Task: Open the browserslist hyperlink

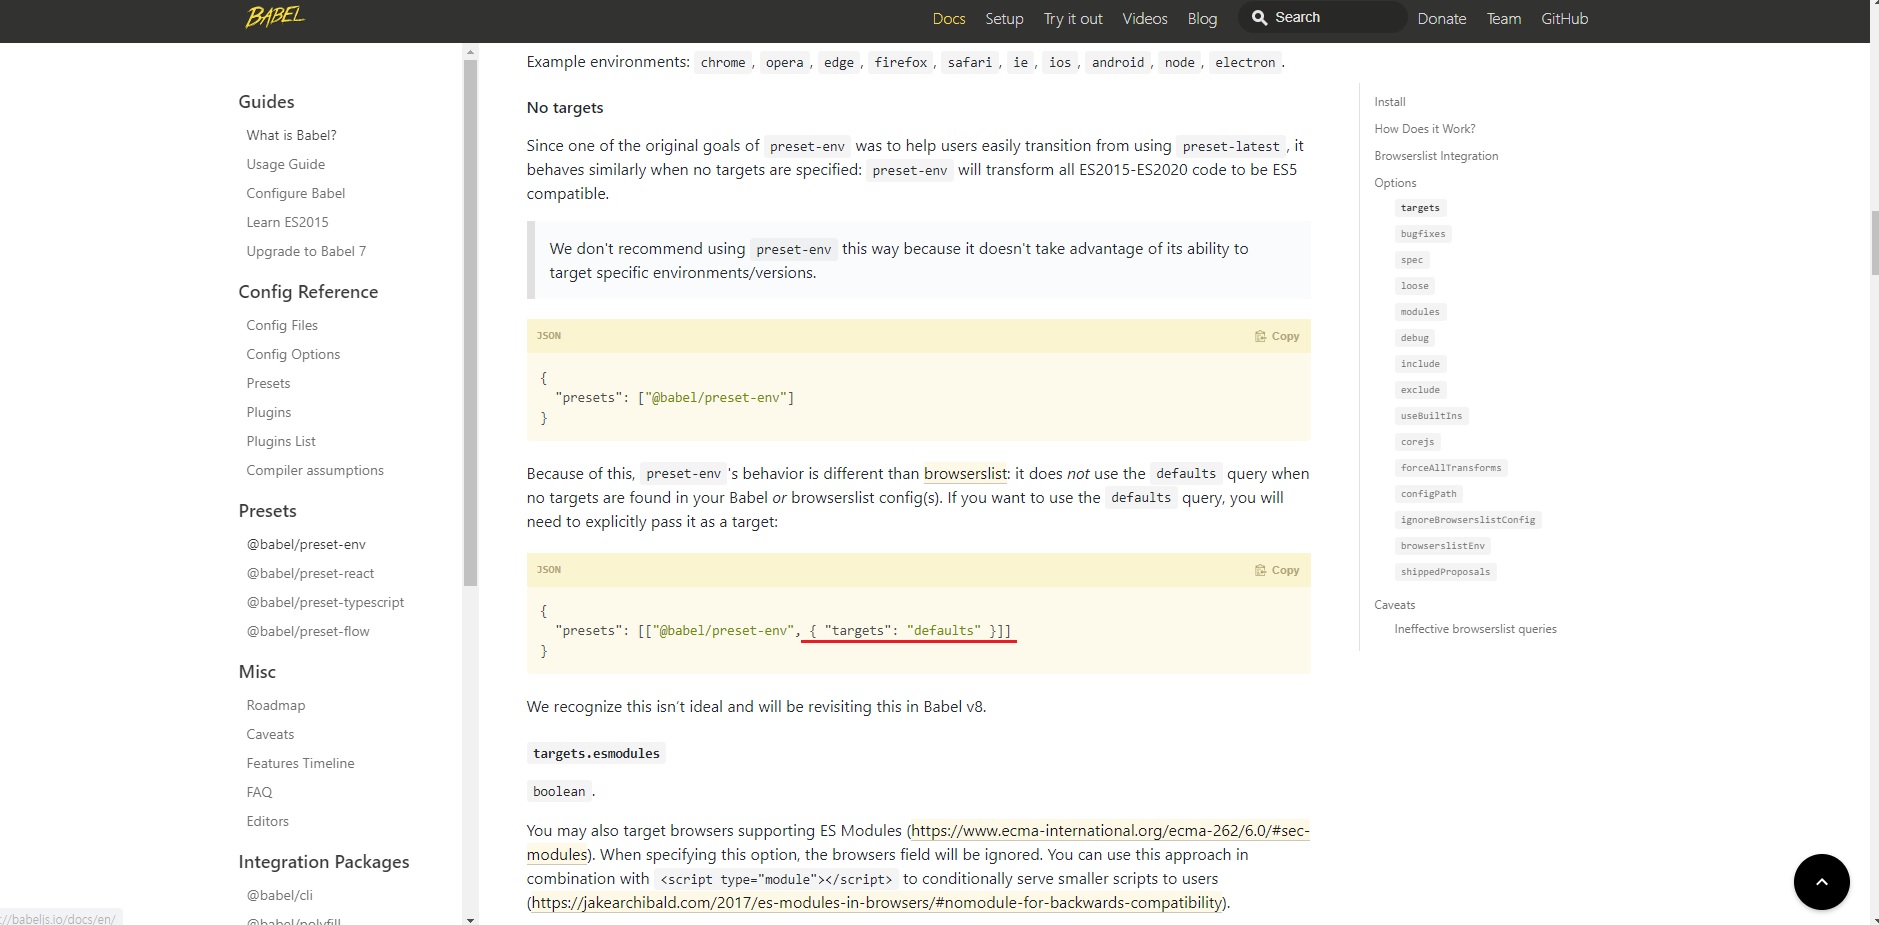Action: pos(965,474)
